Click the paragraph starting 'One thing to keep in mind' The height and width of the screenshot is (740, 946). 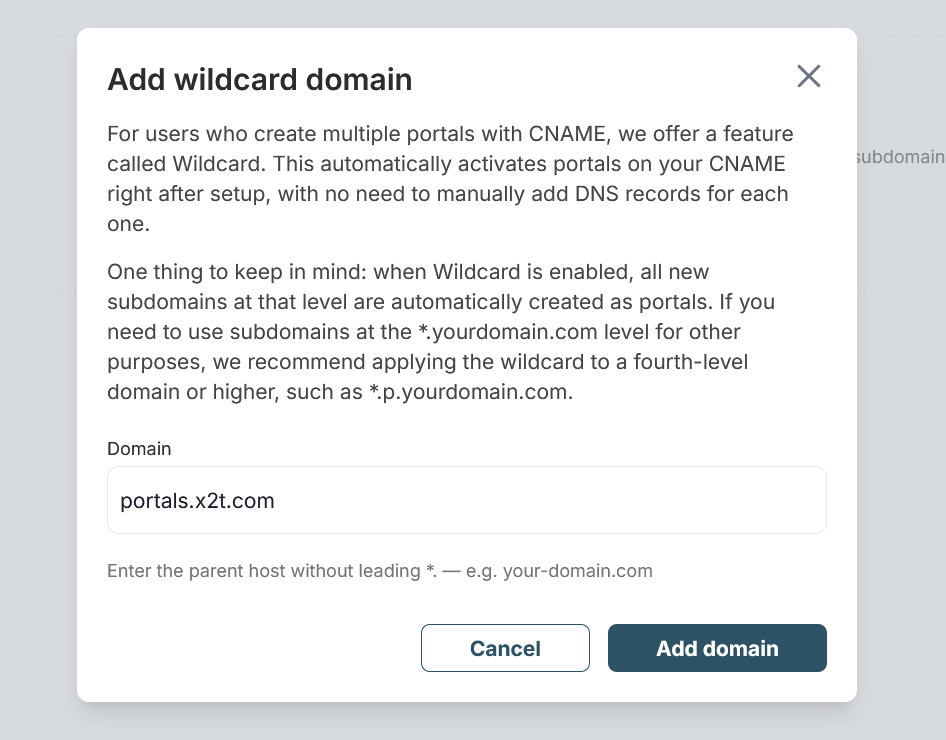point(440,332)
